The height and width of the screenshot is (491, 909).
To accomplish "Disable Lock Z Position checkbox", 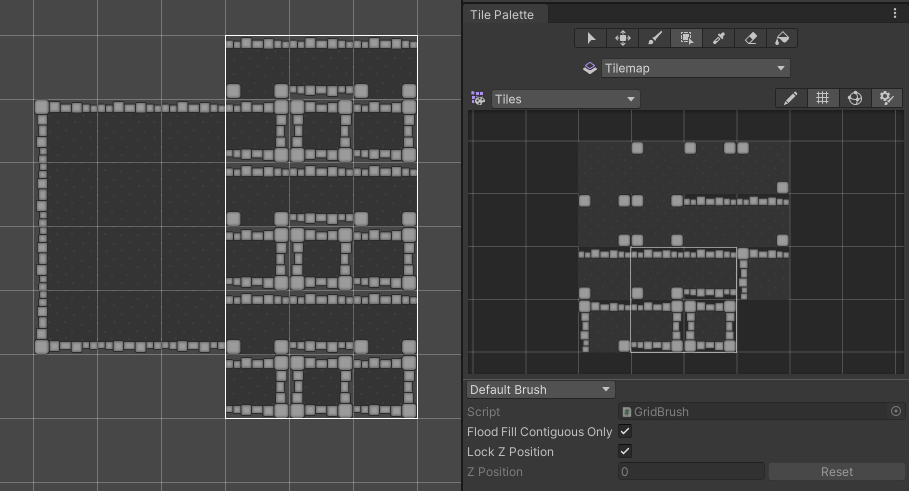I will click(x=625, y=452).
